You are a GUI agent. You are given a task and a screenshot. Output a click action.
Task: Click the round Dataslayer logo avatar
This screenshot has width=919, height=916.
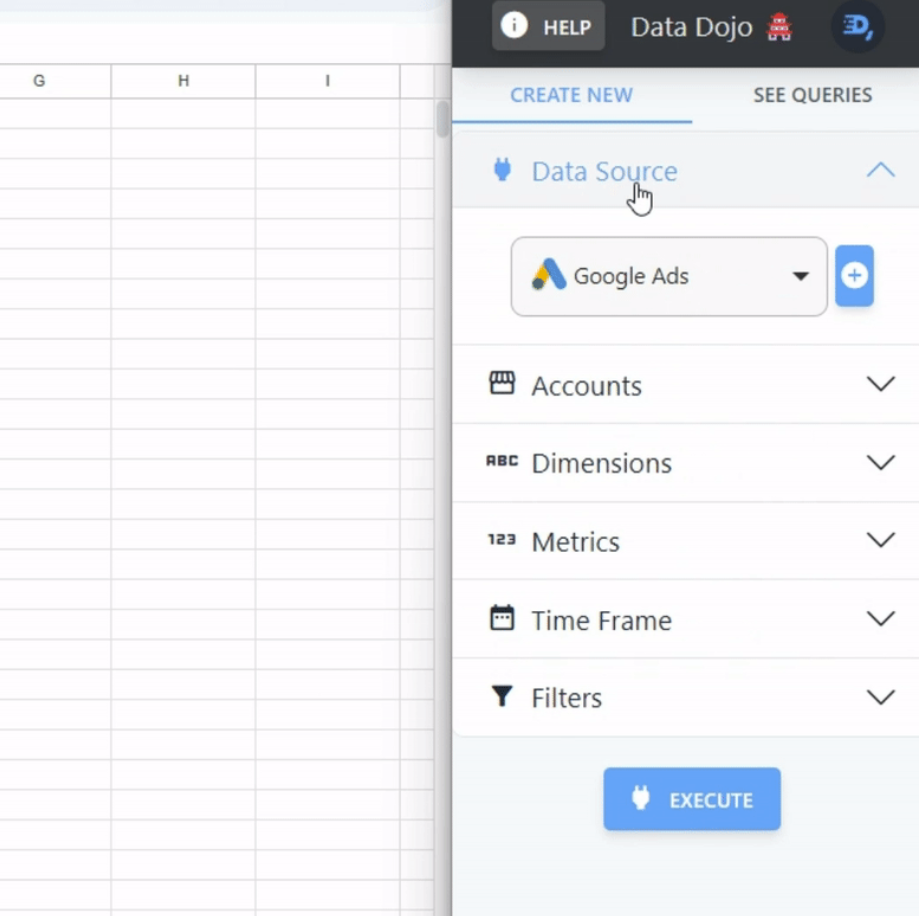pos(857,26)
